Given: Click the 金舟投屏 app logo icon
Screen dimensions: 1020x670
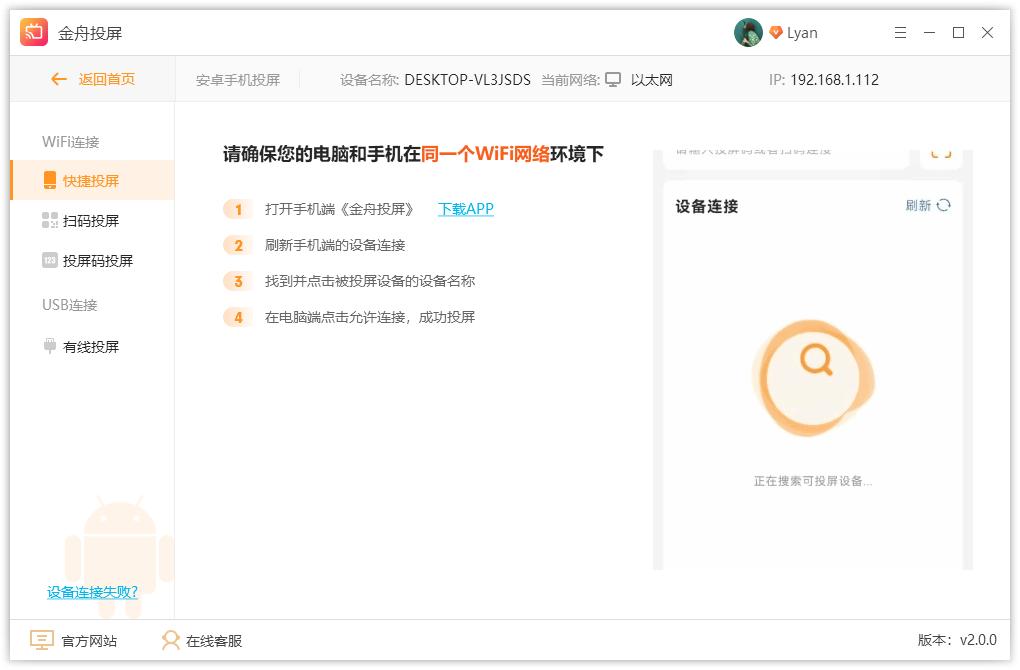Looking at the screenshot, I should pos(32,31).
